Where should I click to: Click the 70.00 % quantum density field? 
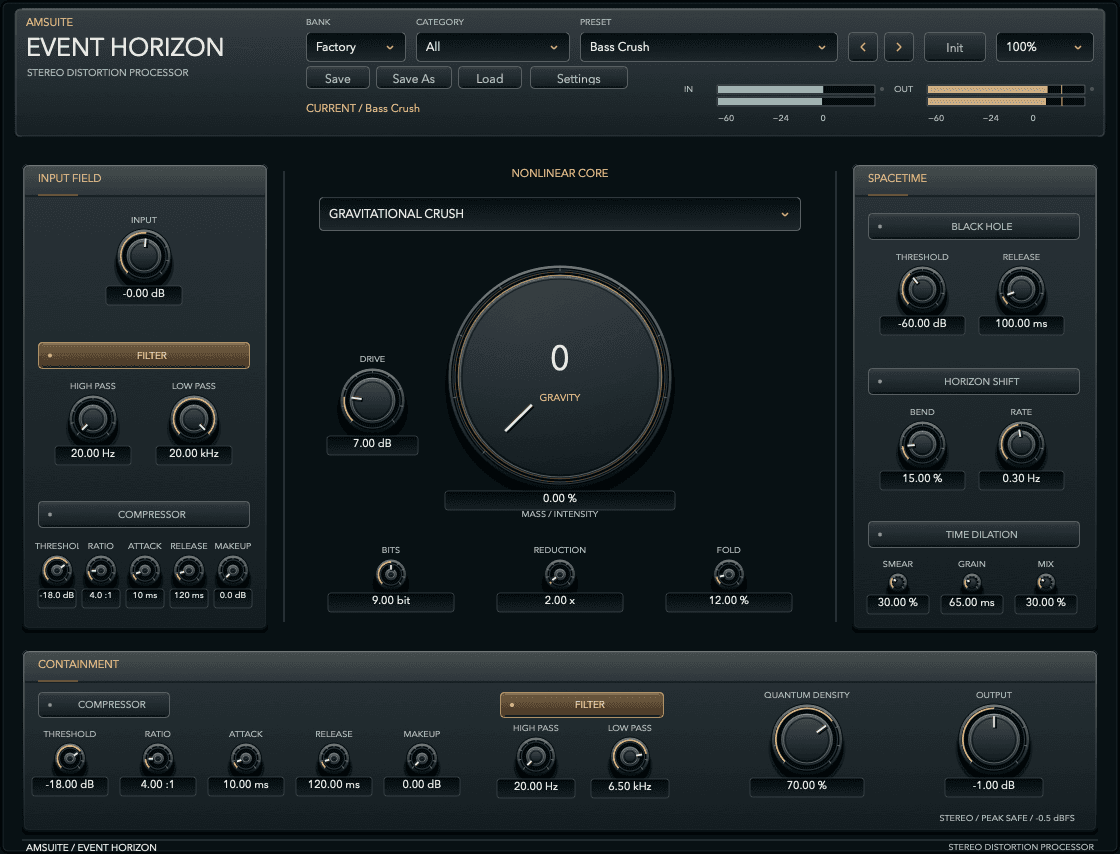(x=806, y=785)
